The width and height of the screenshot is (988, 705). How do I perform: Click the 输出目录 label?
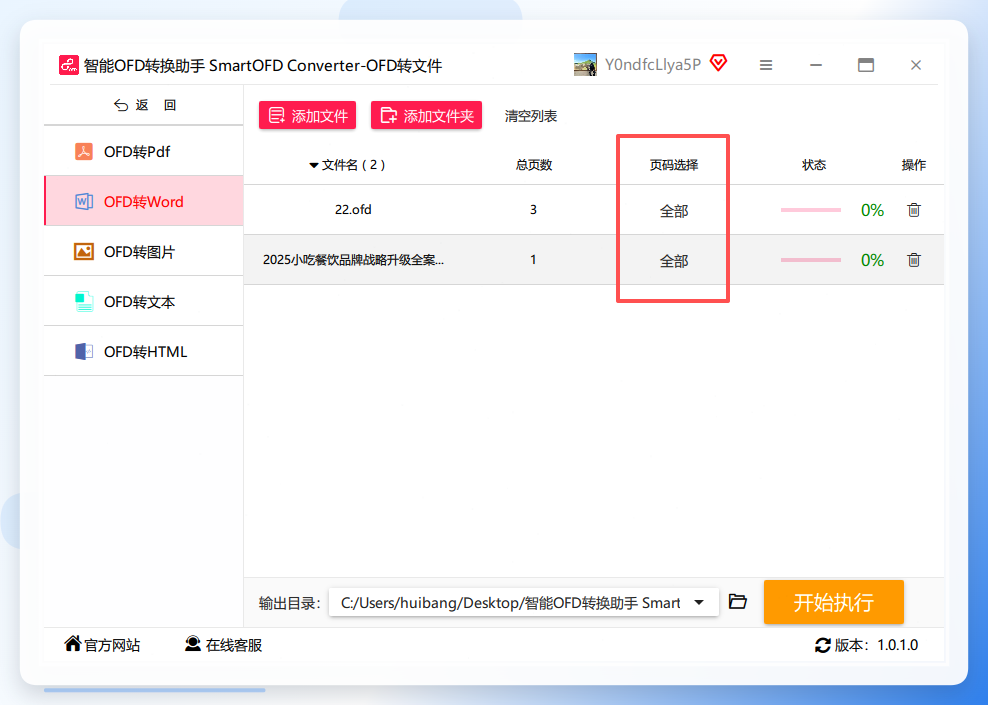(290, 603)
